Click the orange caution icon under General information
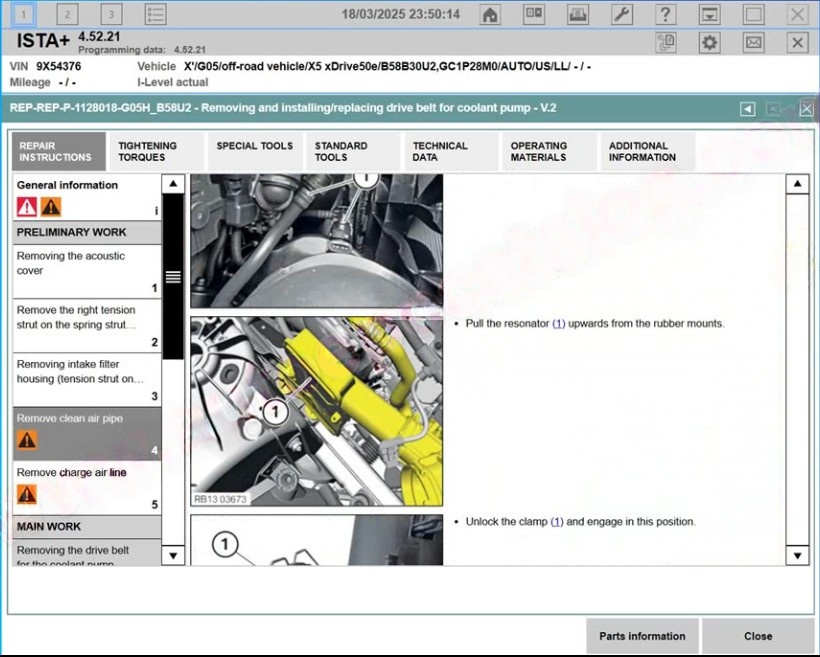 [x=51, y=207]
